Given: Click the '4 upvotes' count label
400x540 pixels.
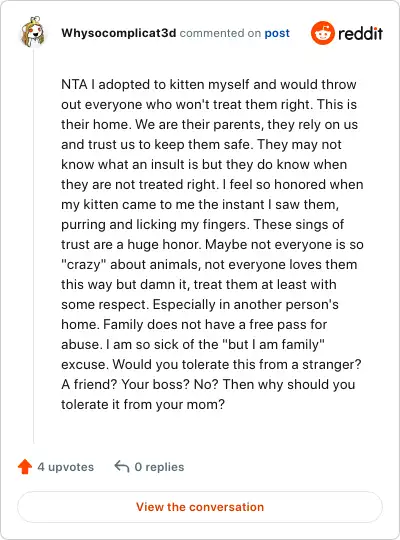Looking at the screenshot, I should [65, 467].
